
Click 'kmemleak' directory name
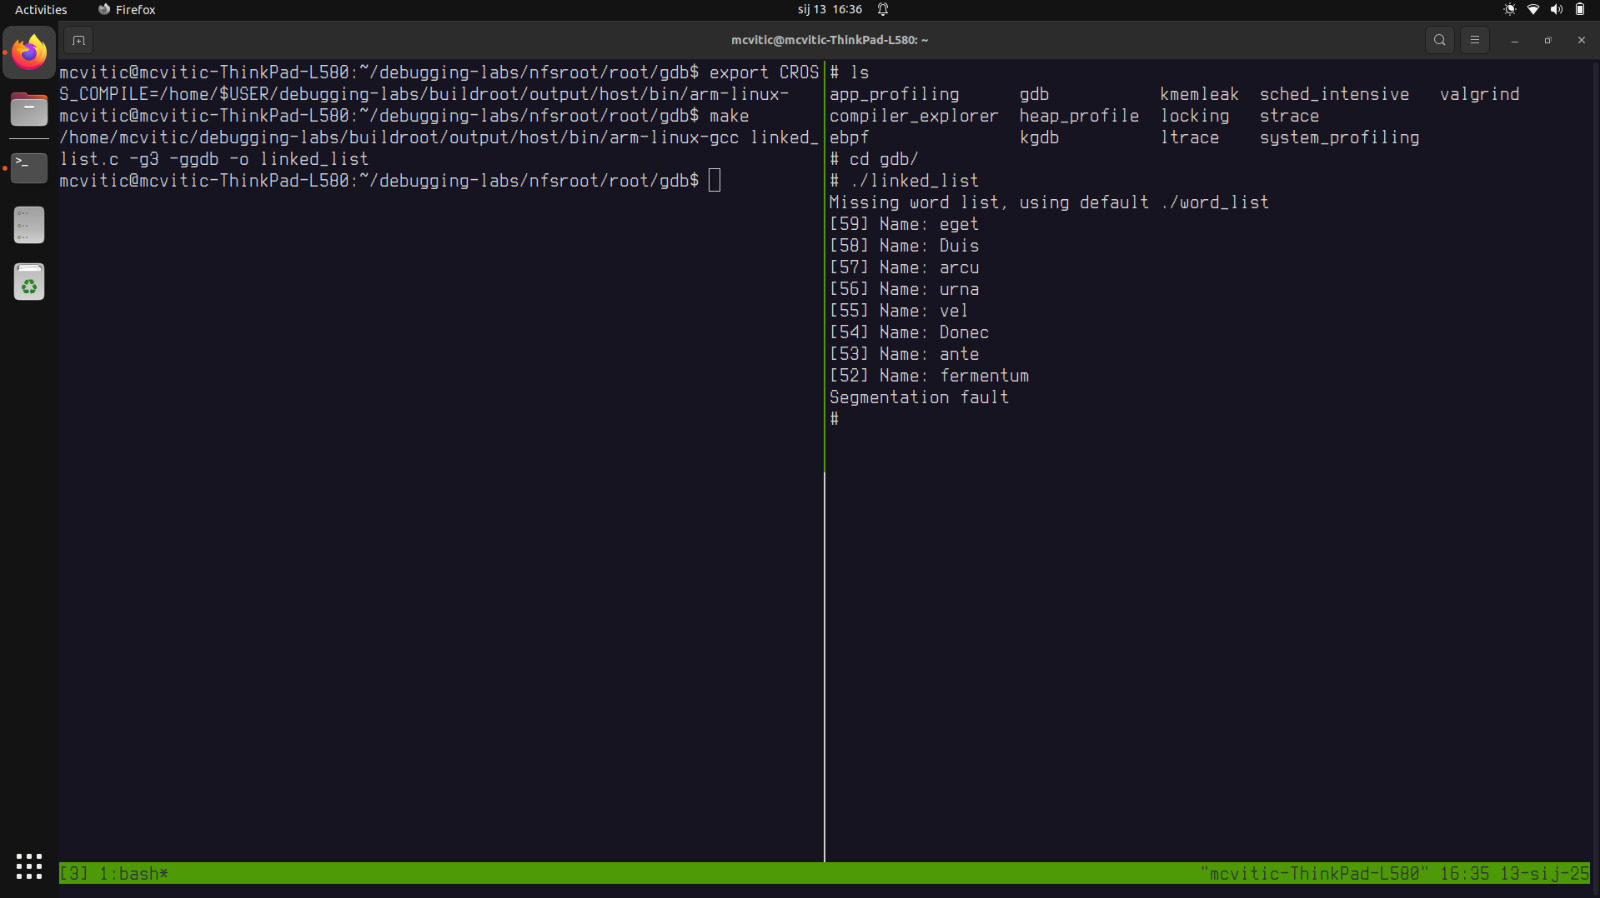1199,94
